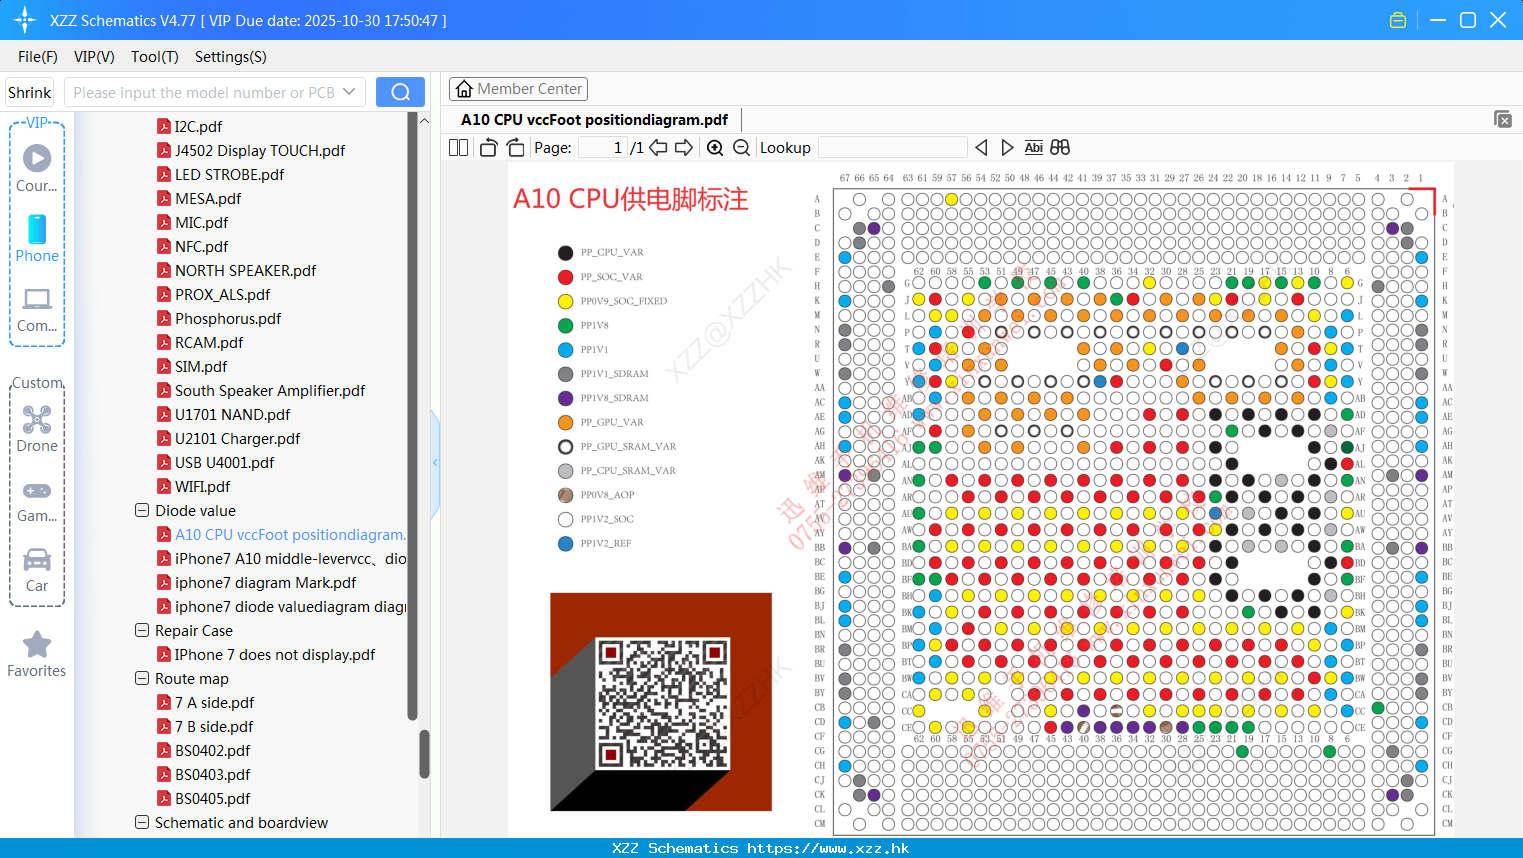The height and width of the screenshot is (858, 1523).
Task: Click the PP_SOC_VAR red legend dot
Action: pyautogui.click(x=565, y=277)
